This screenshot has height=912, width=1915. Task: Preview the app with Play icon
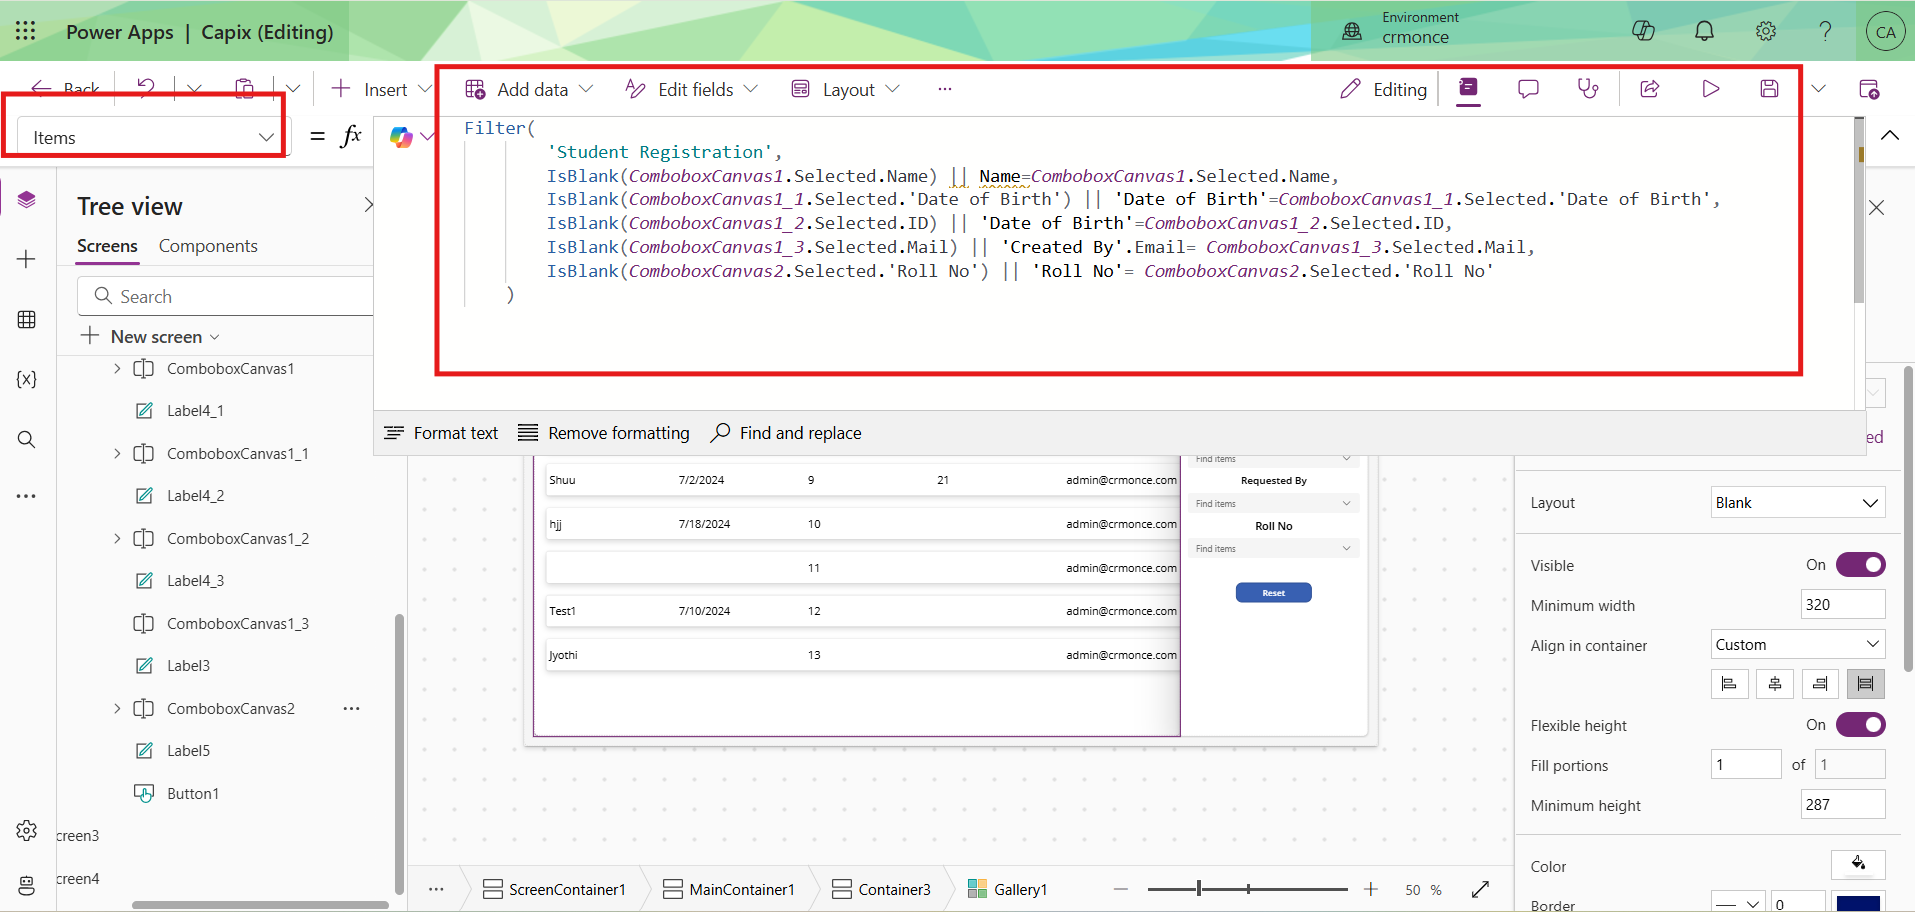point(1711,89)
